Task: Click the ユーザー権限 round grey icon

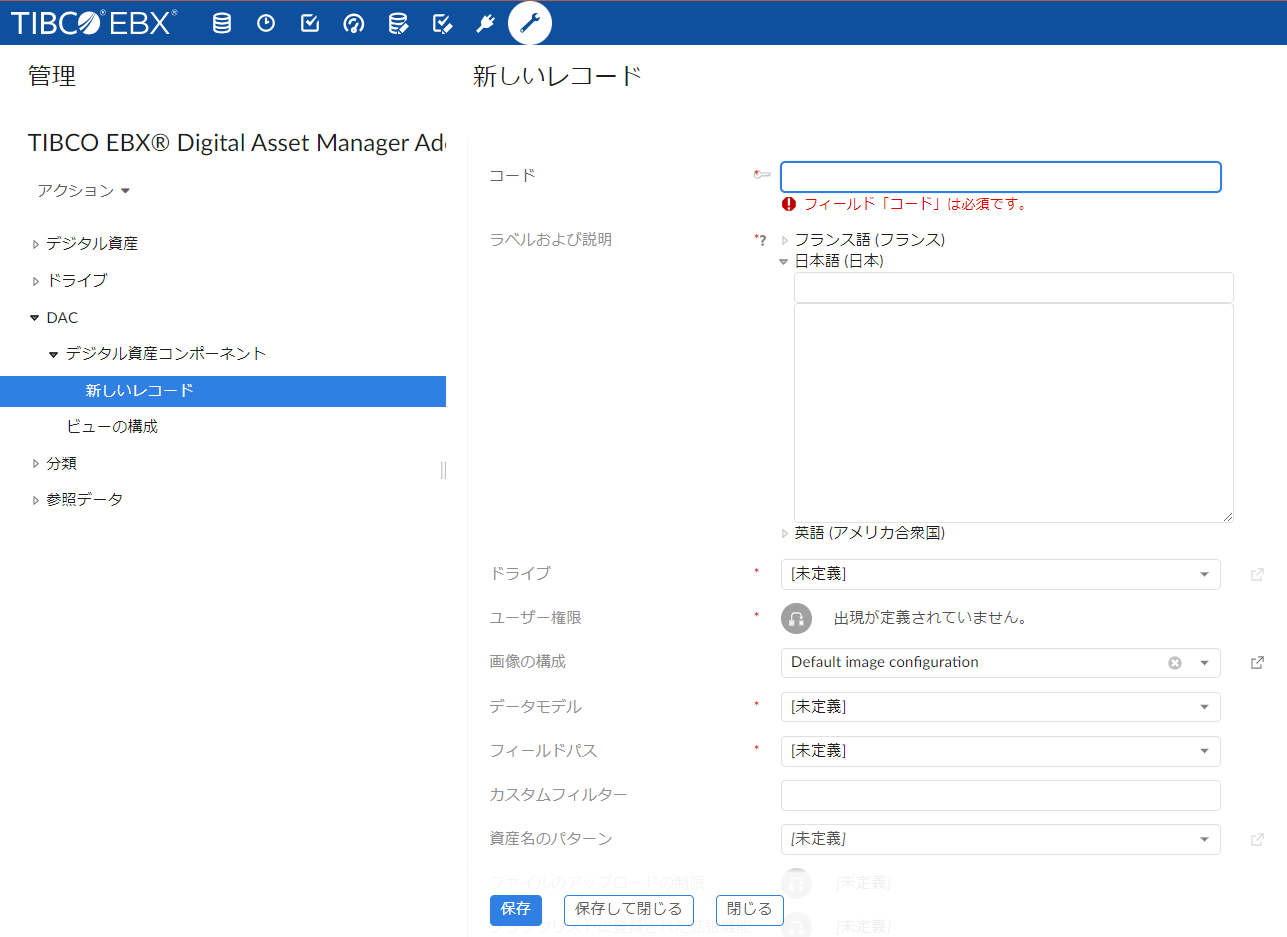Action: pos(796,618)
